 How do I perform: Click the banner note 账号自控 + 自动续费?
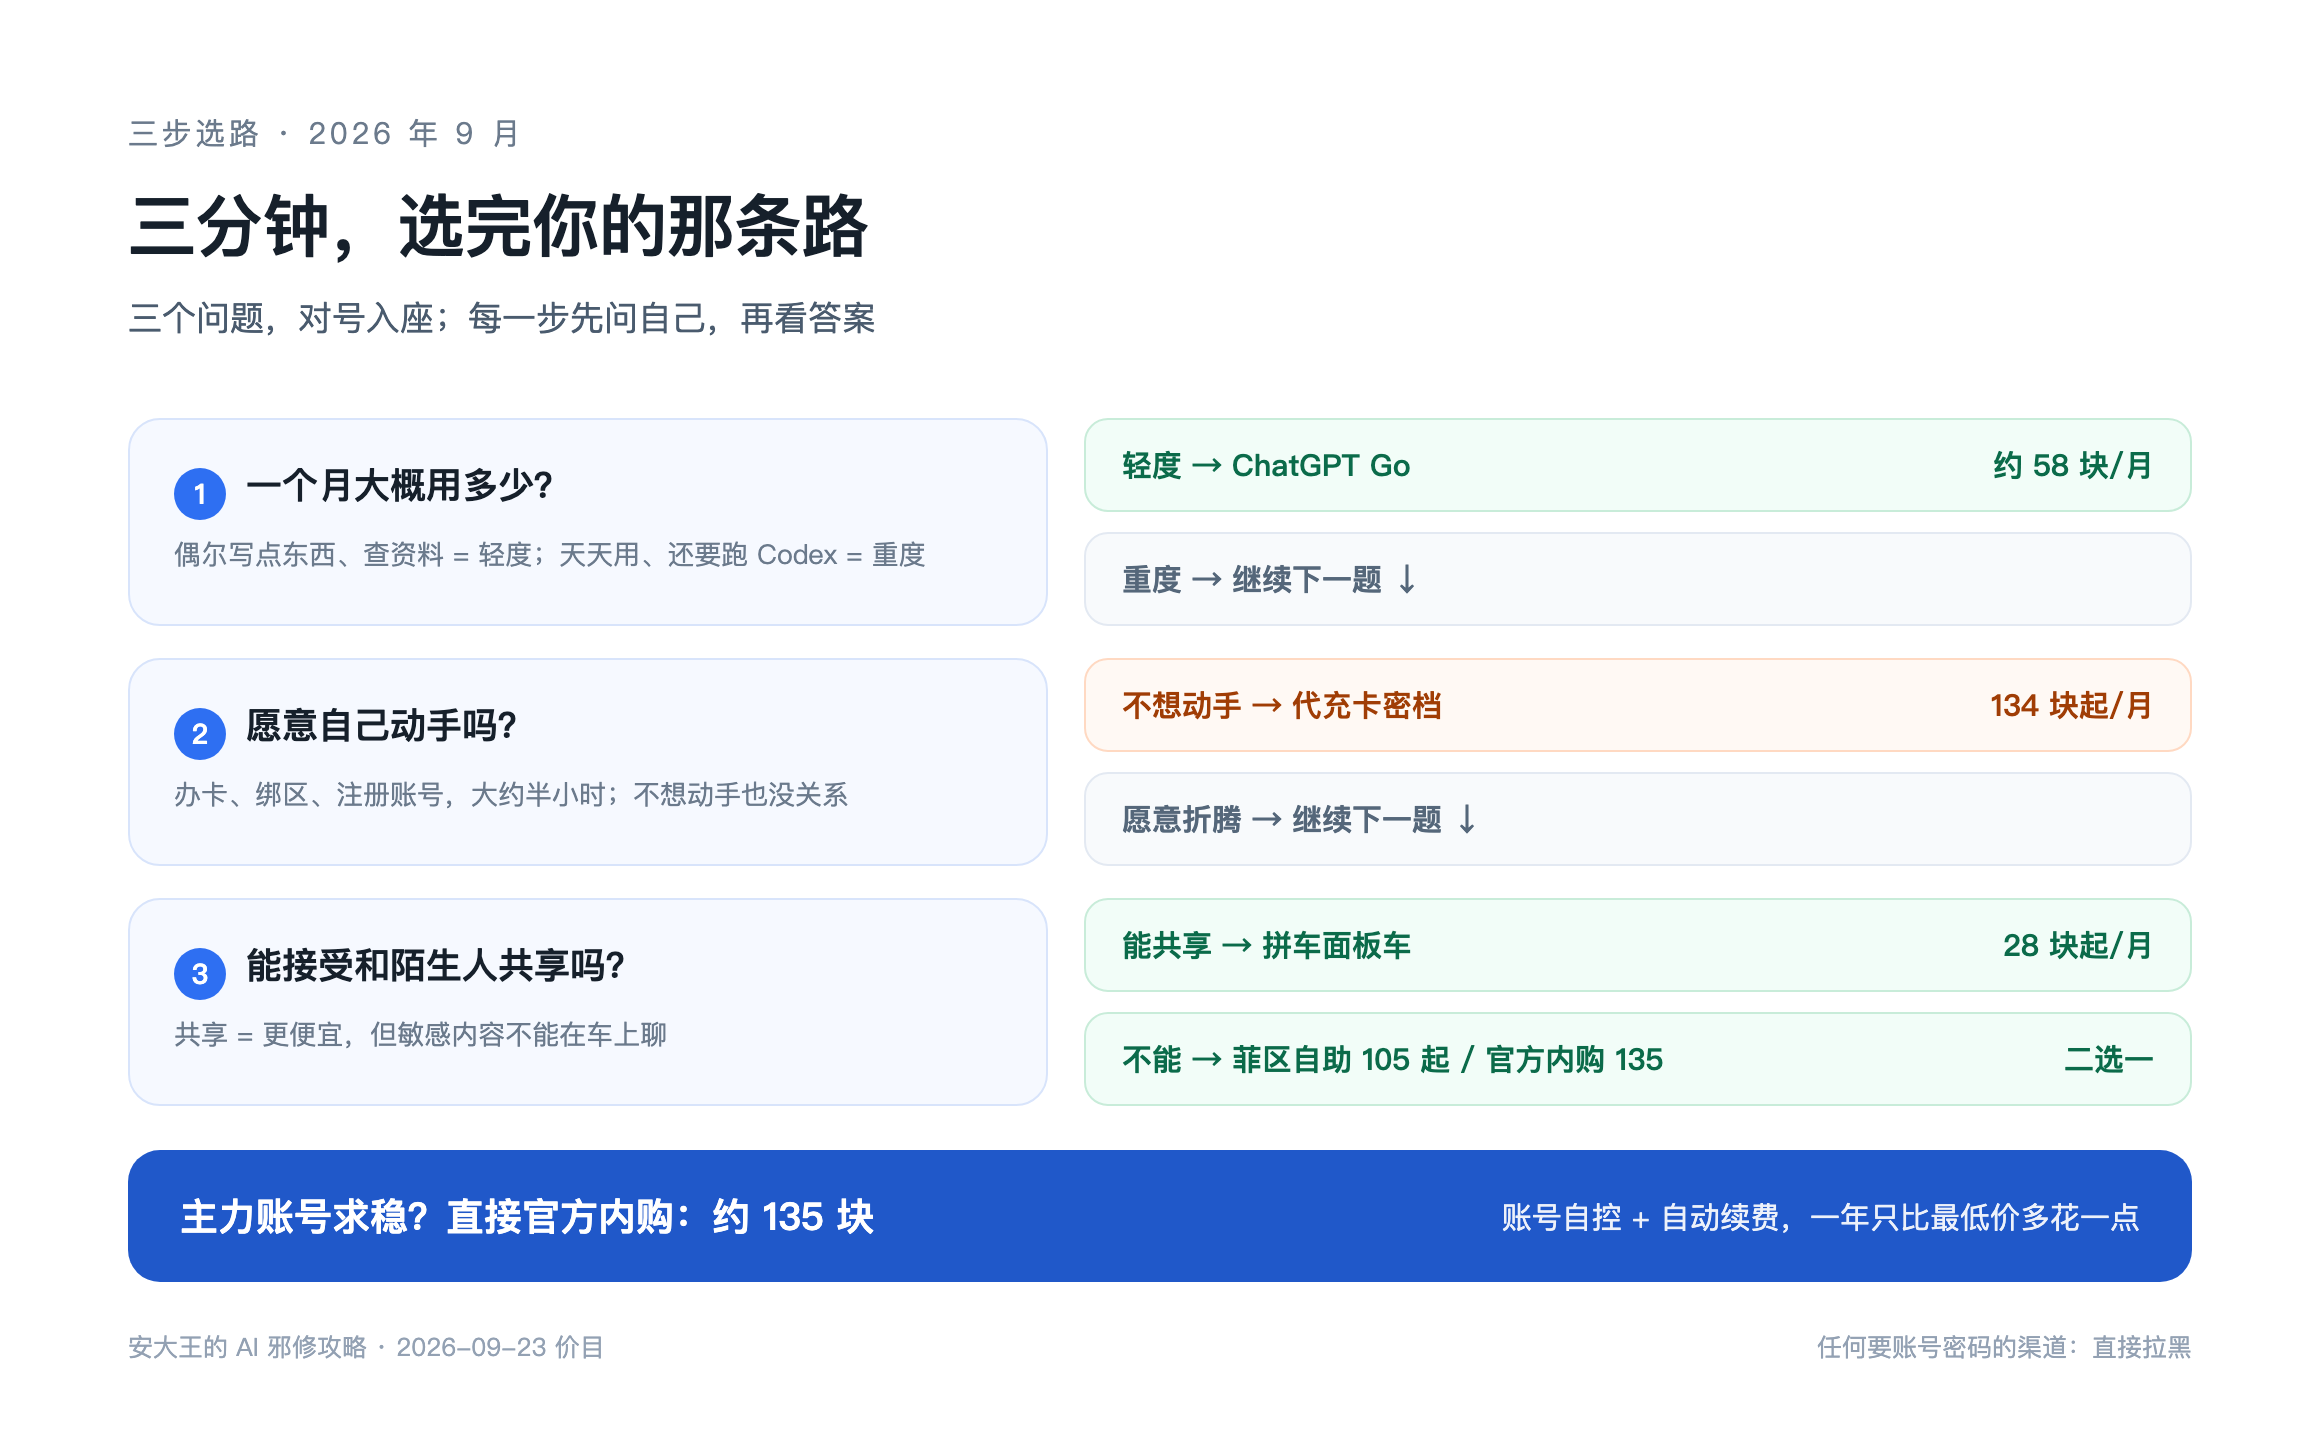pos(1820,1217)
